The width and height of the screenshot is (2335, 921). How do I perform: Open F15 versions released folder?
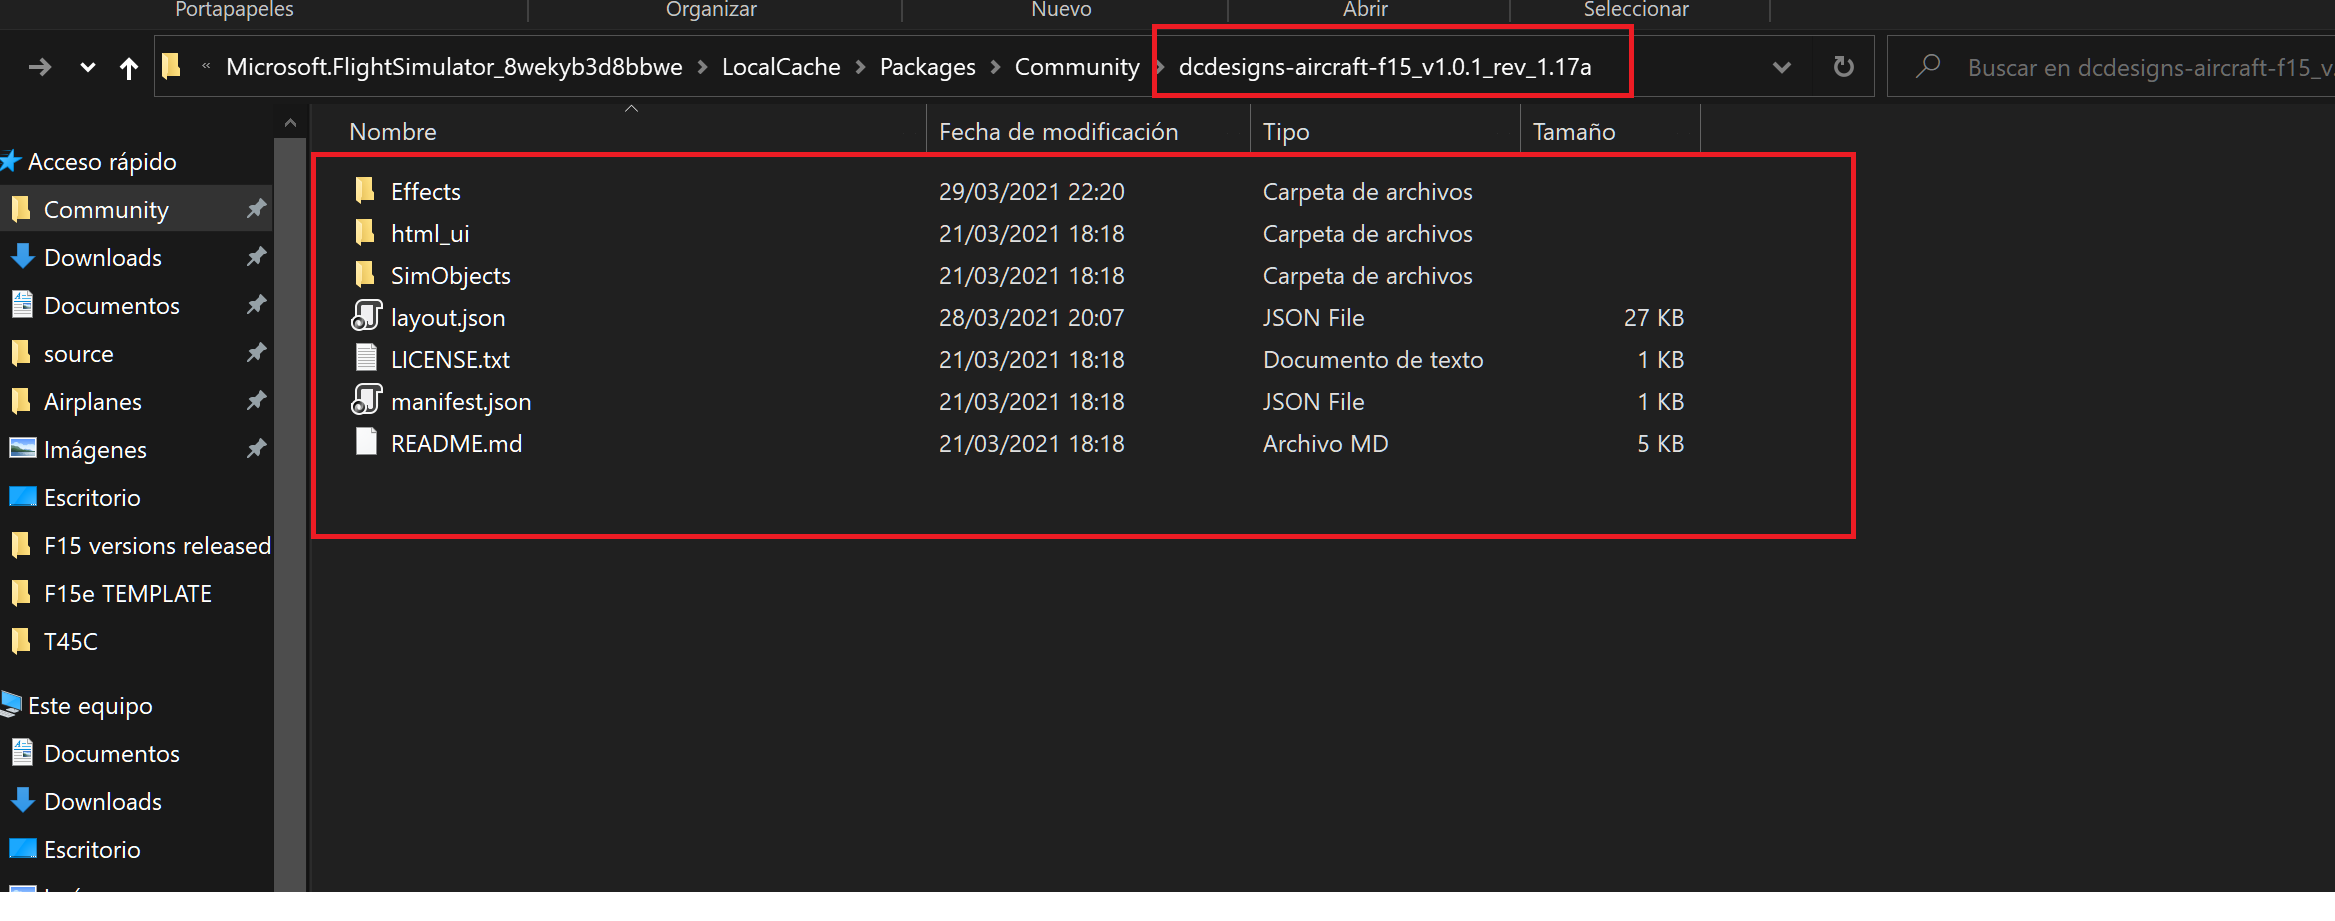point(157,545)
